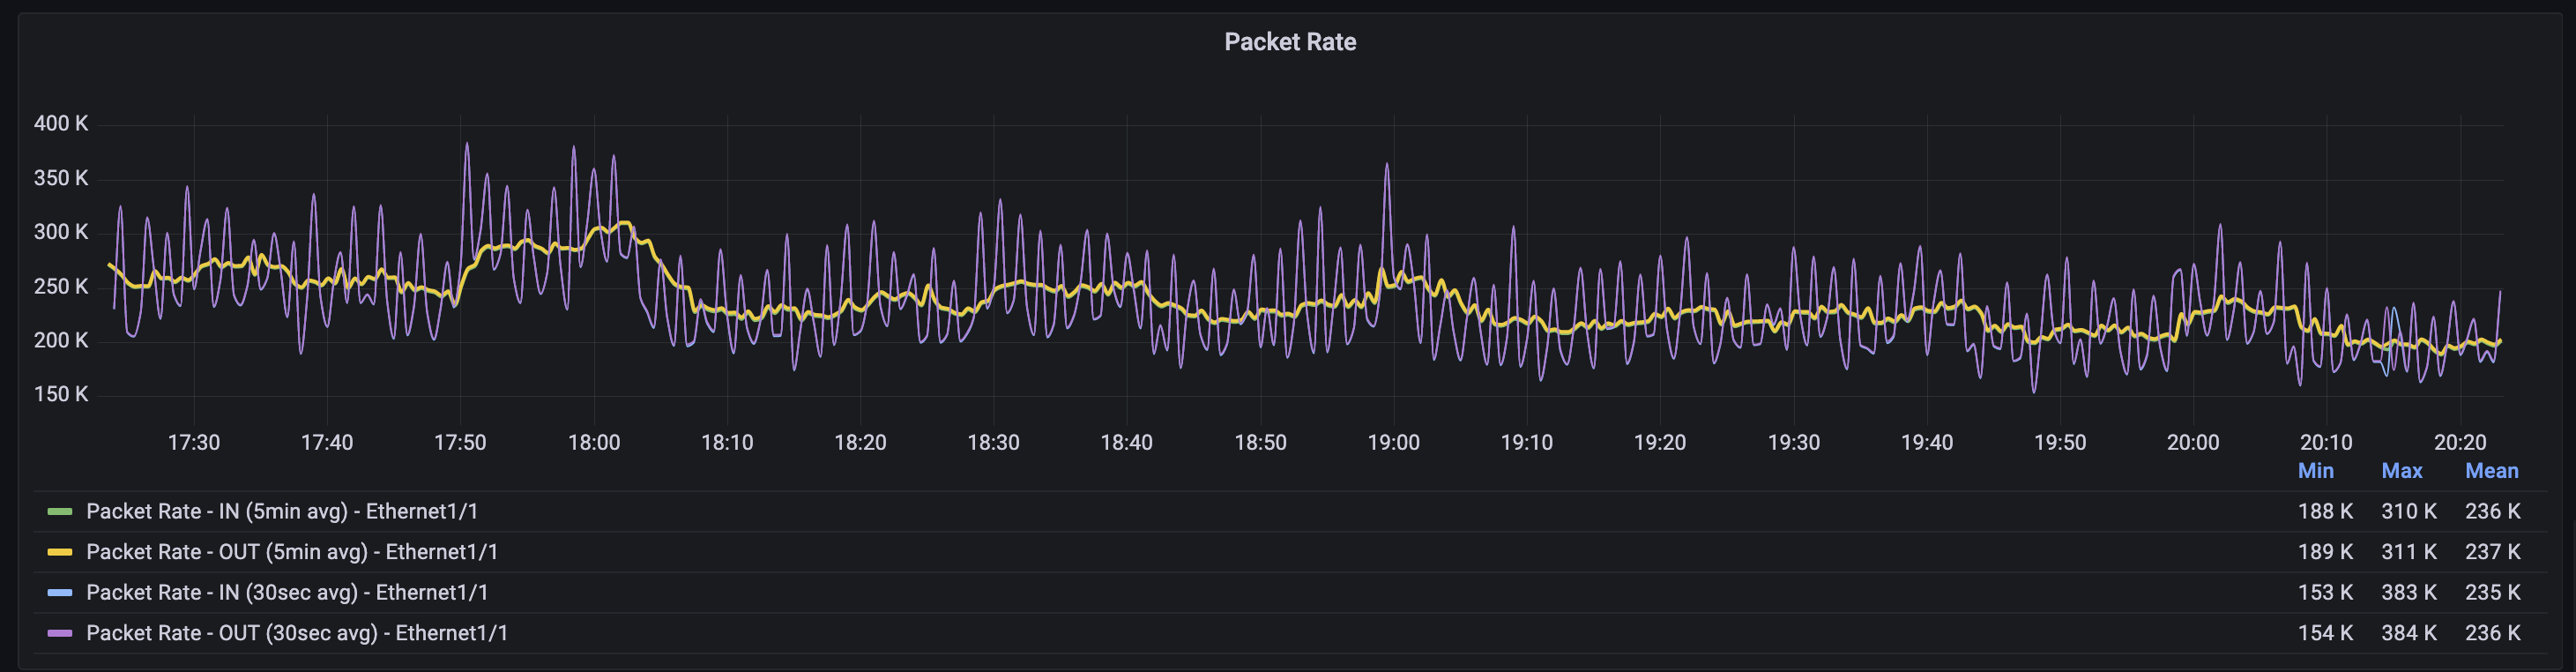Screen dimensions: 2576x672
Task: Sort legend by Min column header
Action: click(x=2316, y=471)
